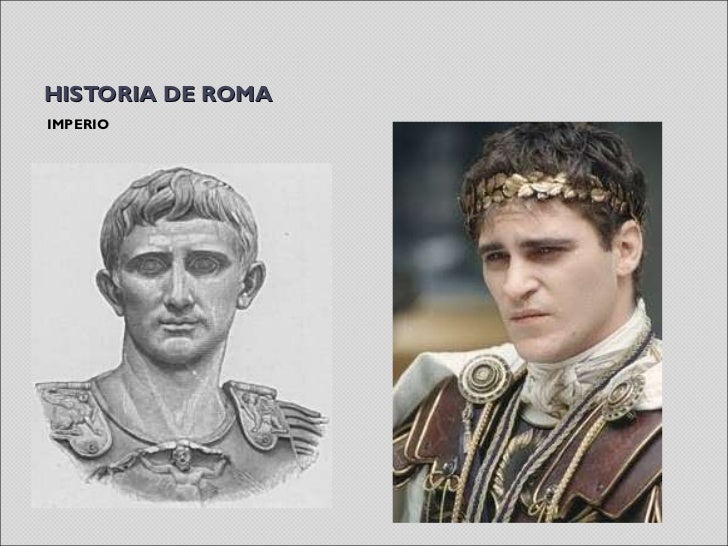The width and height of the screenshot is (728, 546).
Task: Select the color photo of laurel-crowned man
Action: 527,322
